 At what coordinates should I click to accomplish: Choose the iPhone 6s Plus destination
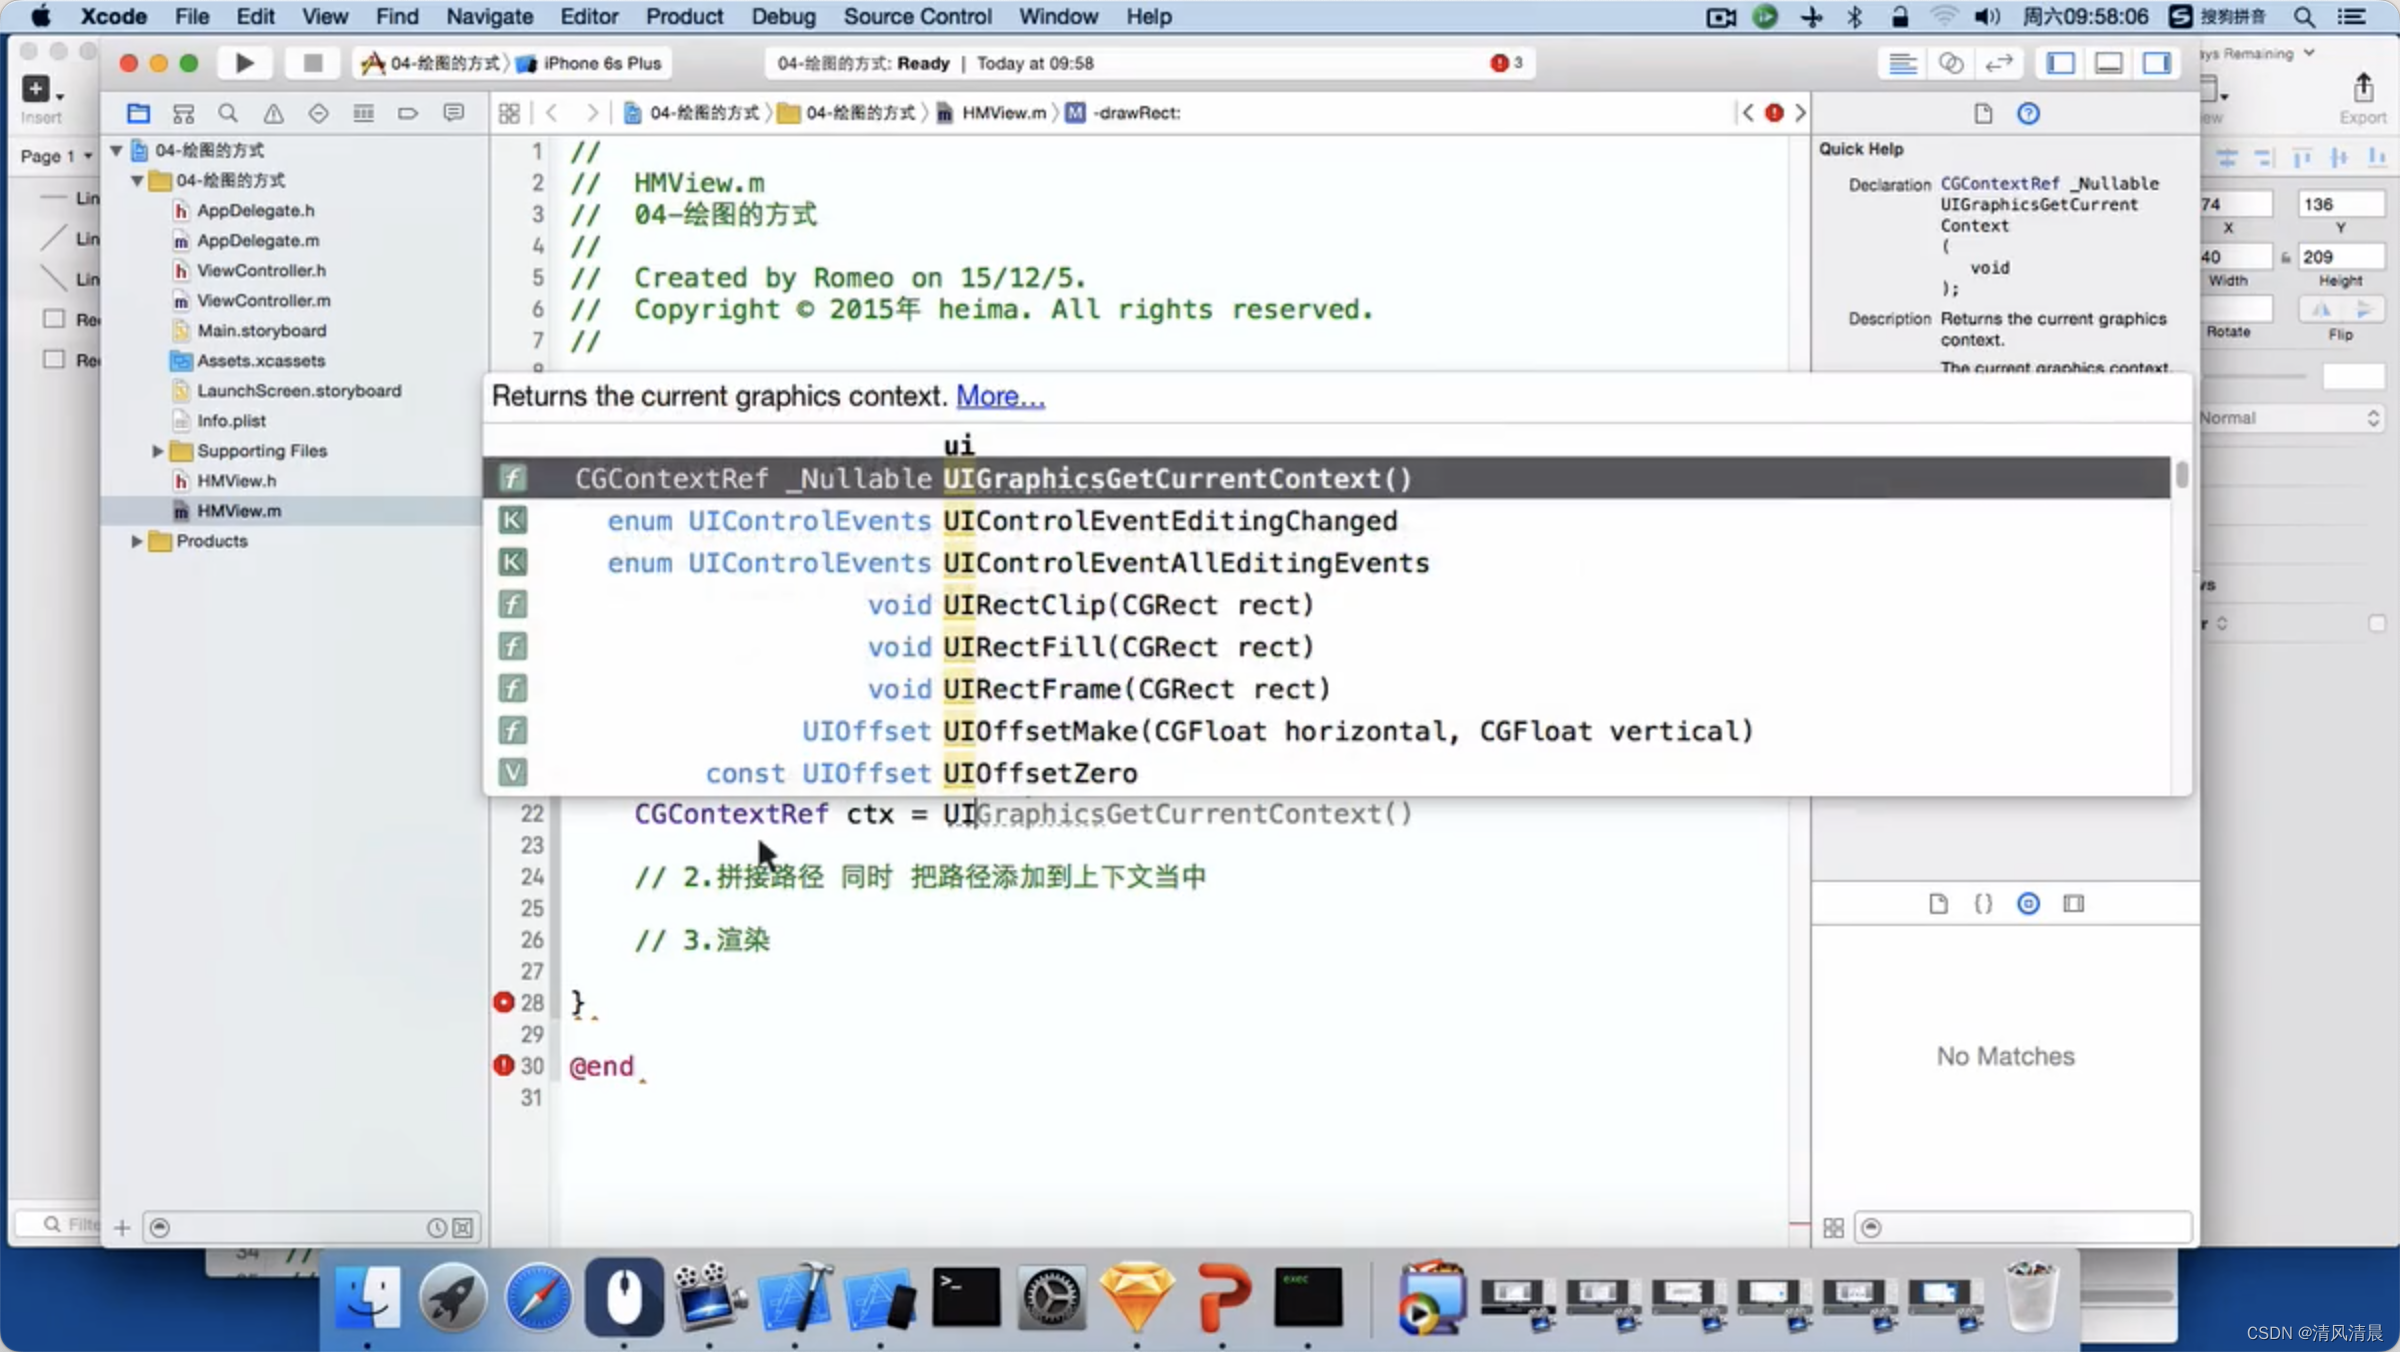[x=590, y=63]
